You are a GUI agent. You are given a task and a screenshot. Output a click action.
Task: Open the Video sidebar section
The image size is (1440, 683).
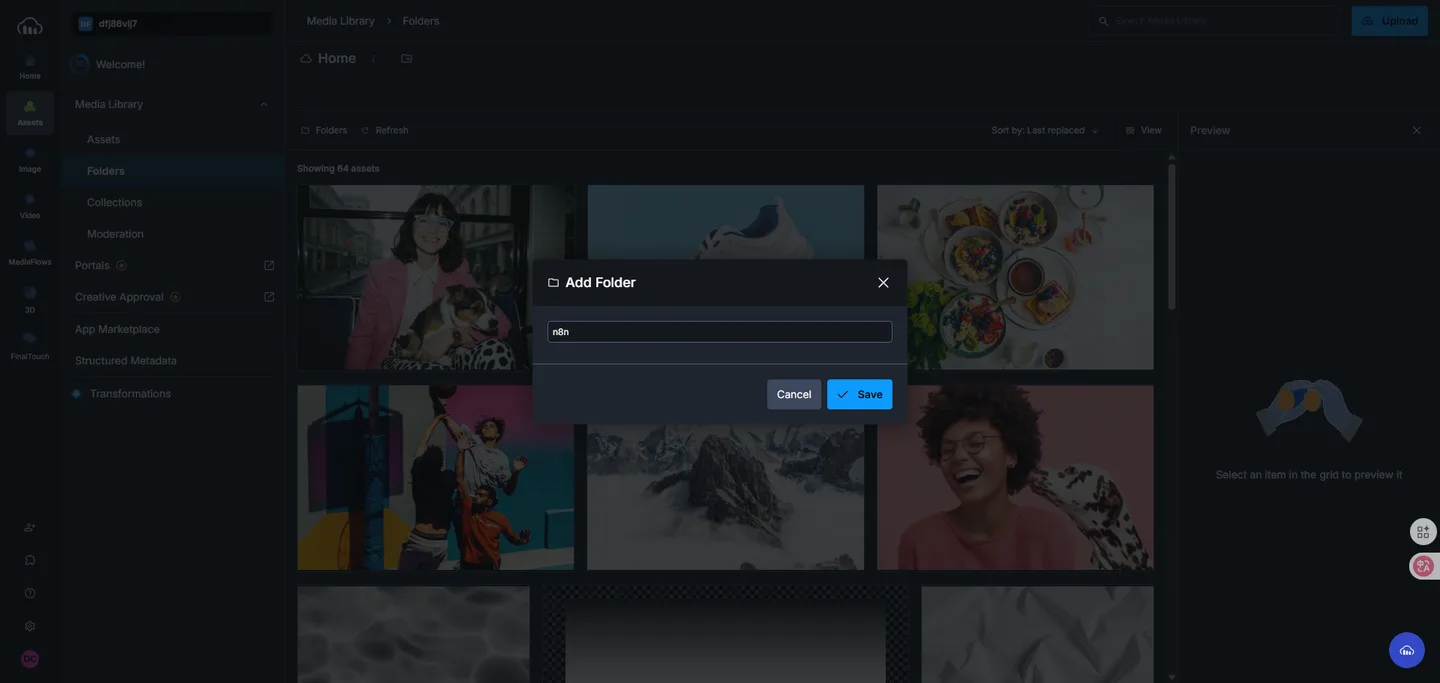(x=30, y=206)
